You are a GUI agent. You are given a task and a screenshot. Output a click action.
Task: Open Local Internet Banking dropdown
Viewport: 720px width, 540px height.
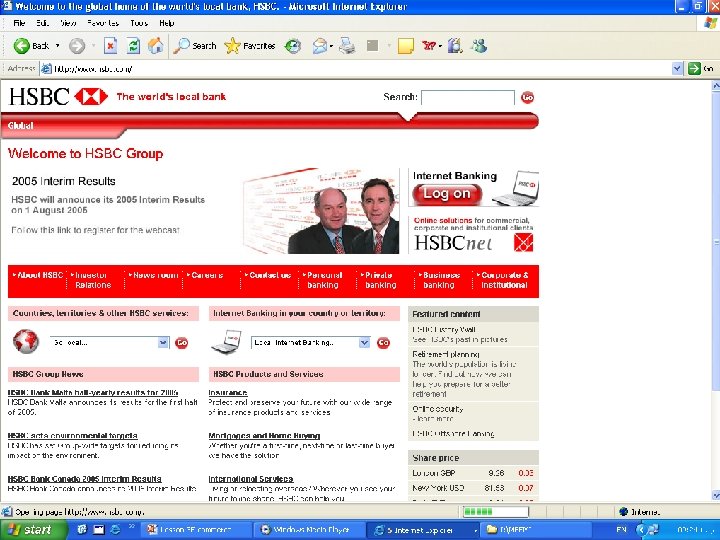coord(364,343)
